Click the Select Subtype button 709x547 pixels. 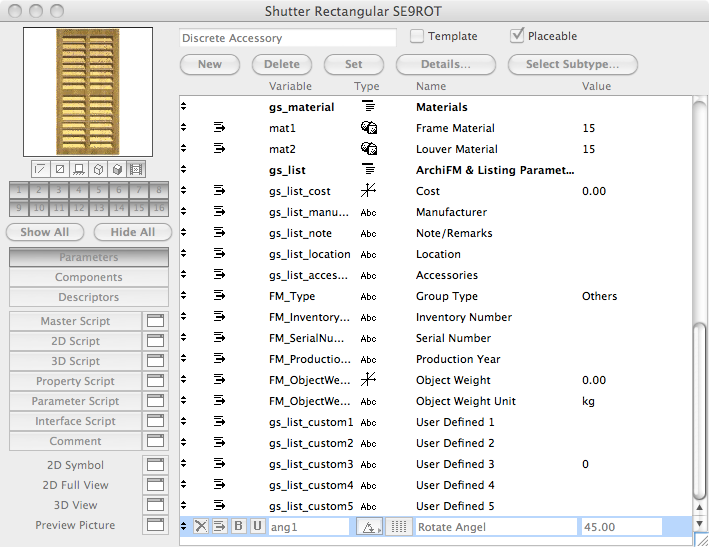[573, 64]
